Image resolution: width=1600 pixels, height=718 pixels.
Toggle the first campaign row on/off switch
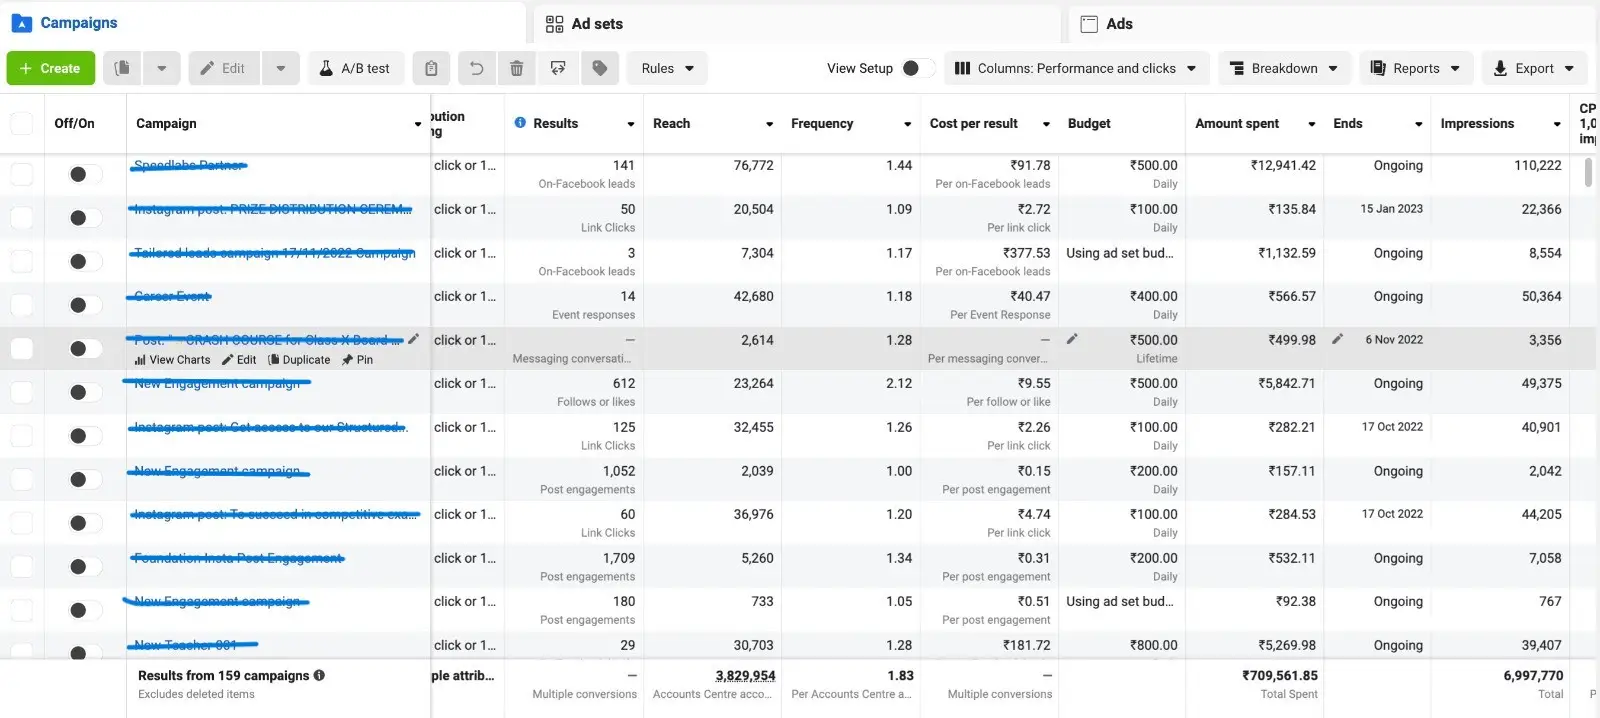(84, 174)
